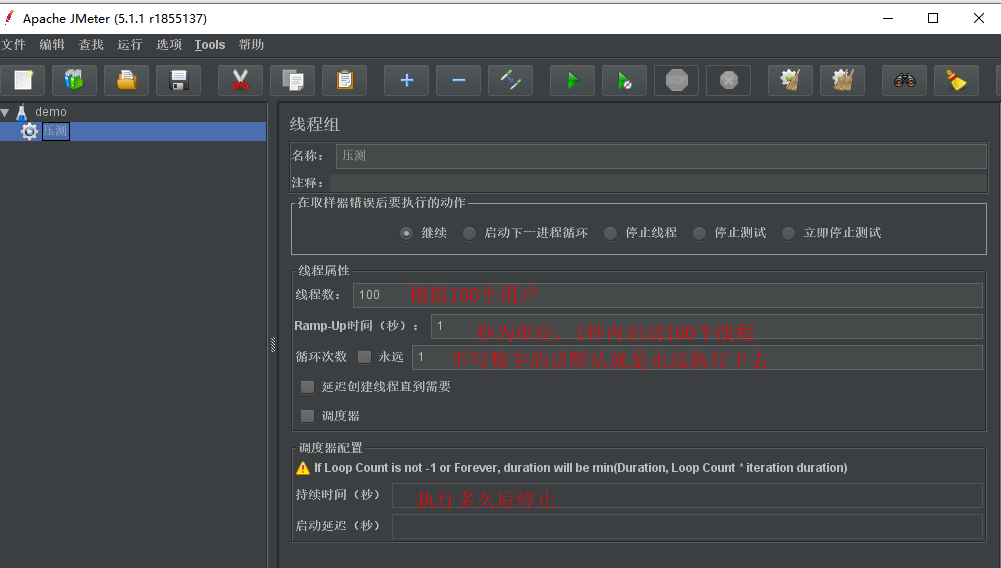Click the Ramp-Up时间 input field
This screenshot has height=568, width=1001.
pyautogui.click(x=707, y=326)
